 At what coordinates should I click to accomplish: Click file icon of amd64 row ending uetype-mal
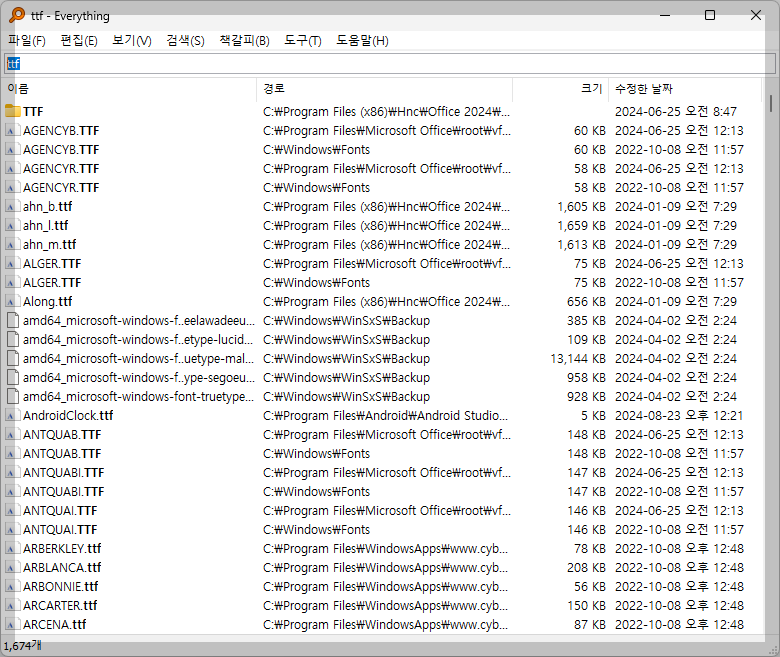pyautogui.click(x=13, y=358)
